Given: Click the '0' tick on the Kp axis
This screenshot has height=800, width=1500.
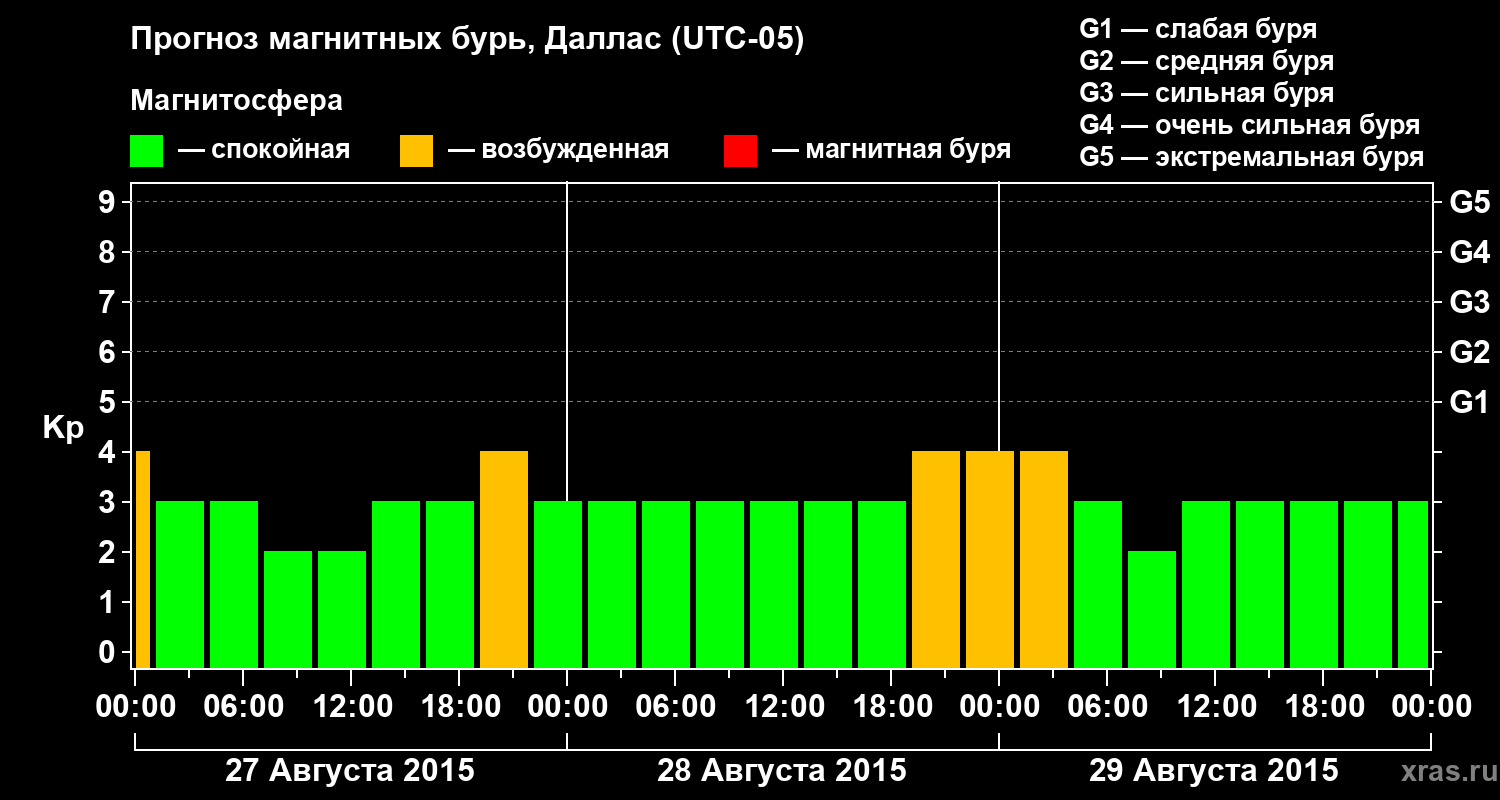Looking at the screenshot, I should pyautogui.click(x=108, y=652).
